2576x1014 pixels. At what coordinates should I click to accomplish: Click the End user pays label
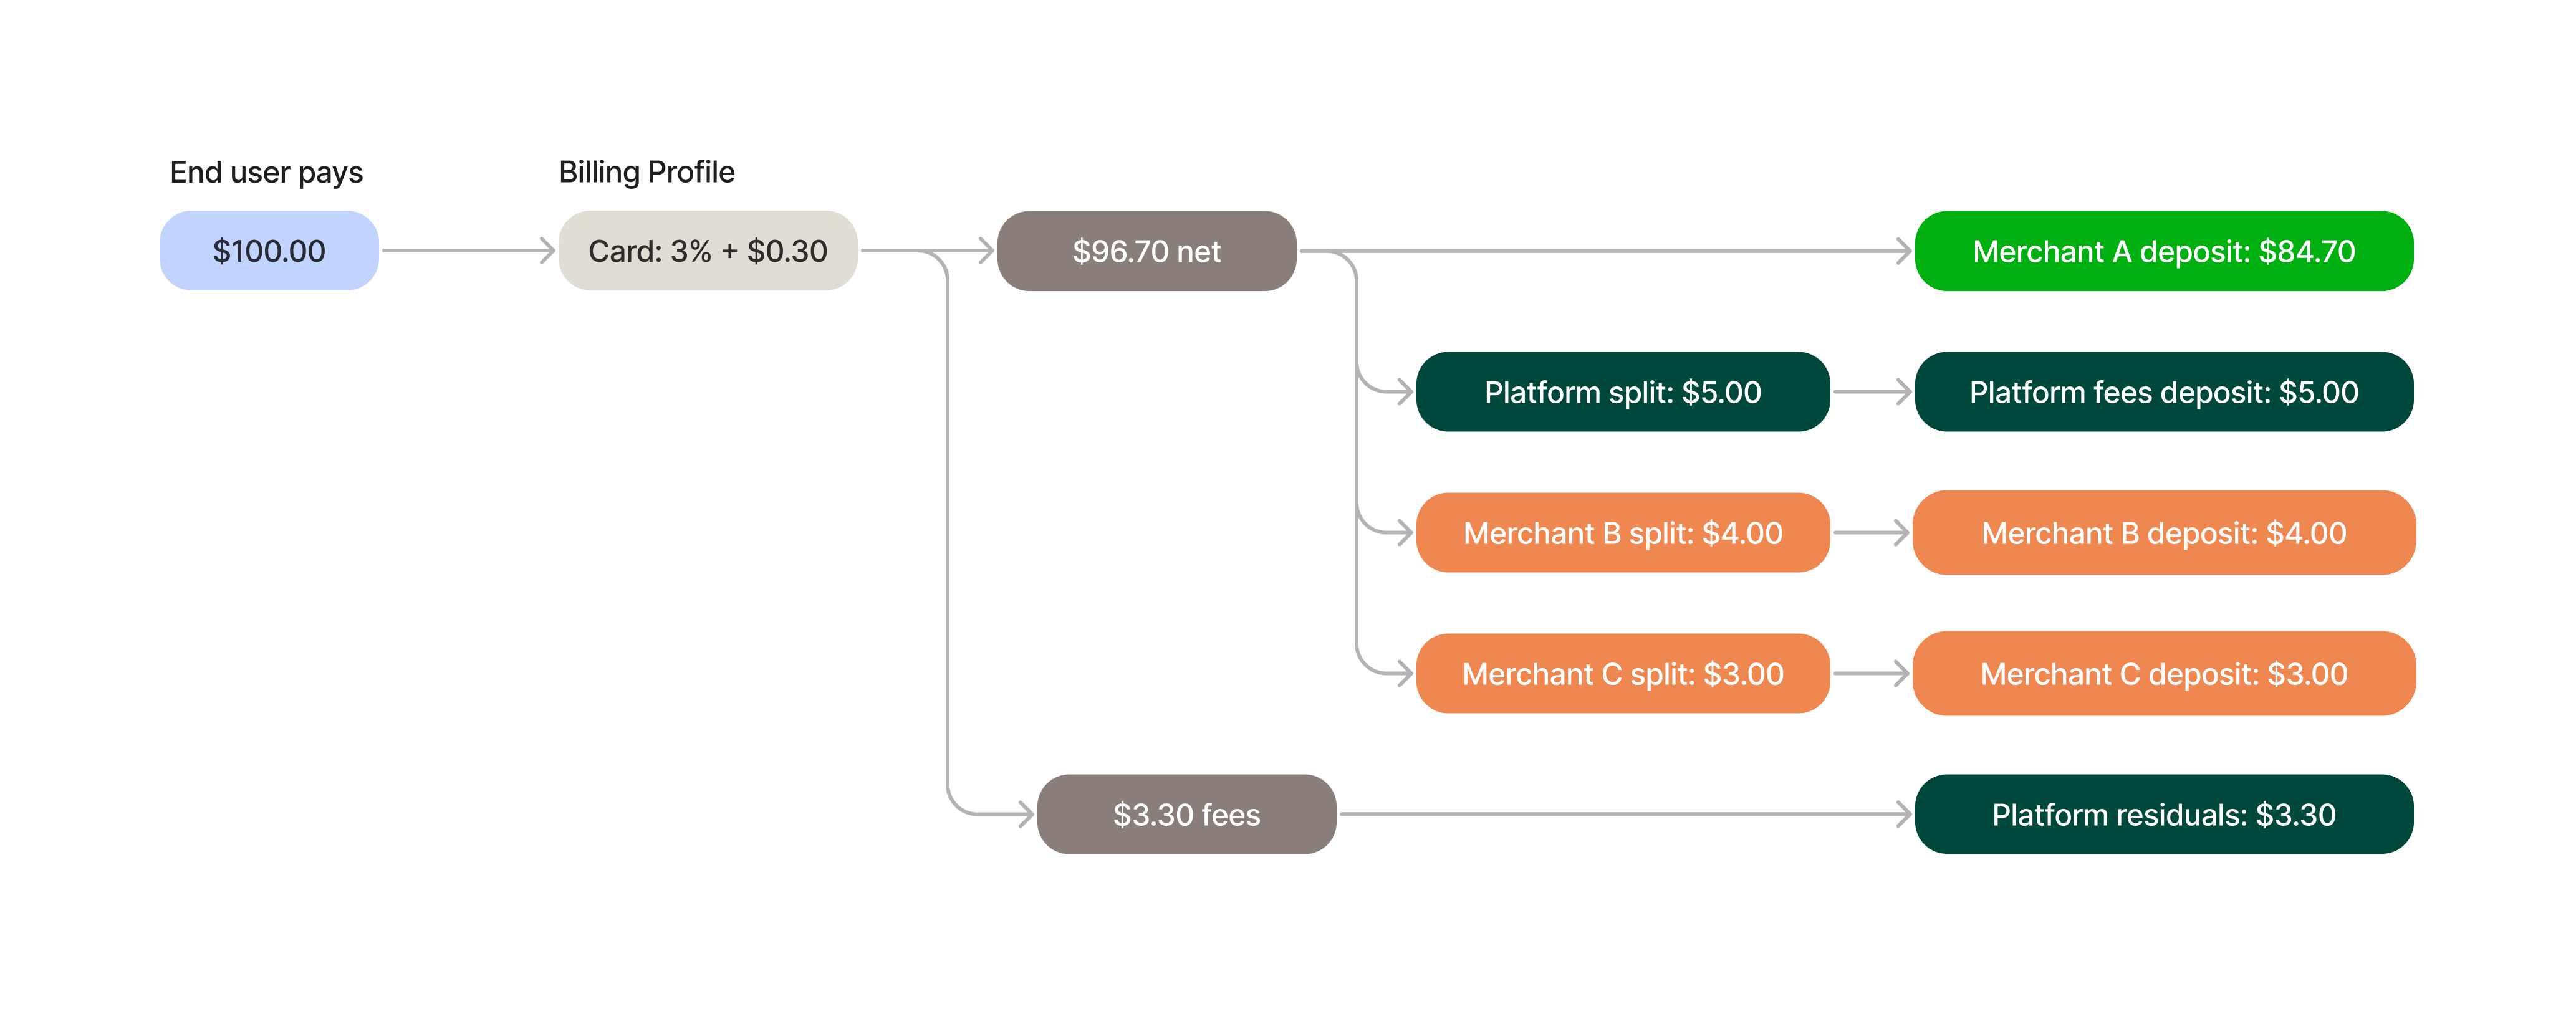pos(266,173)
